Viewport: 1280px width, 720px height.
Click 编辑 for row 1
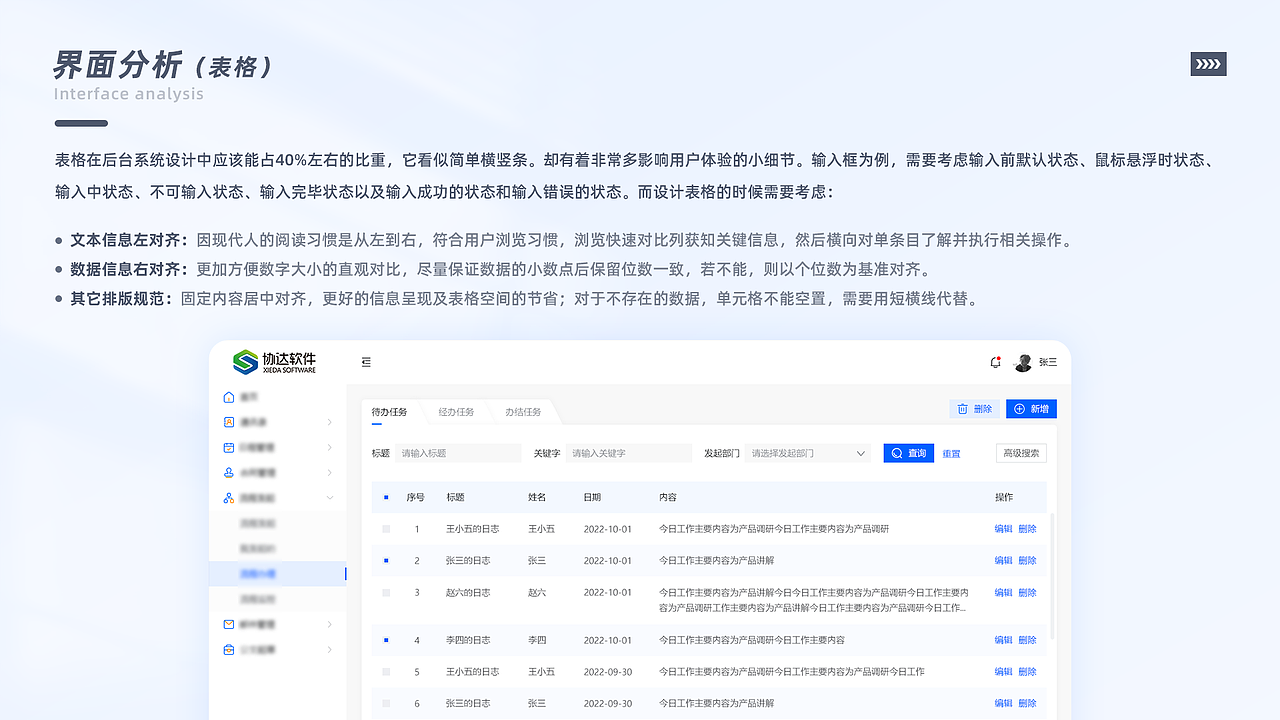1003,529
